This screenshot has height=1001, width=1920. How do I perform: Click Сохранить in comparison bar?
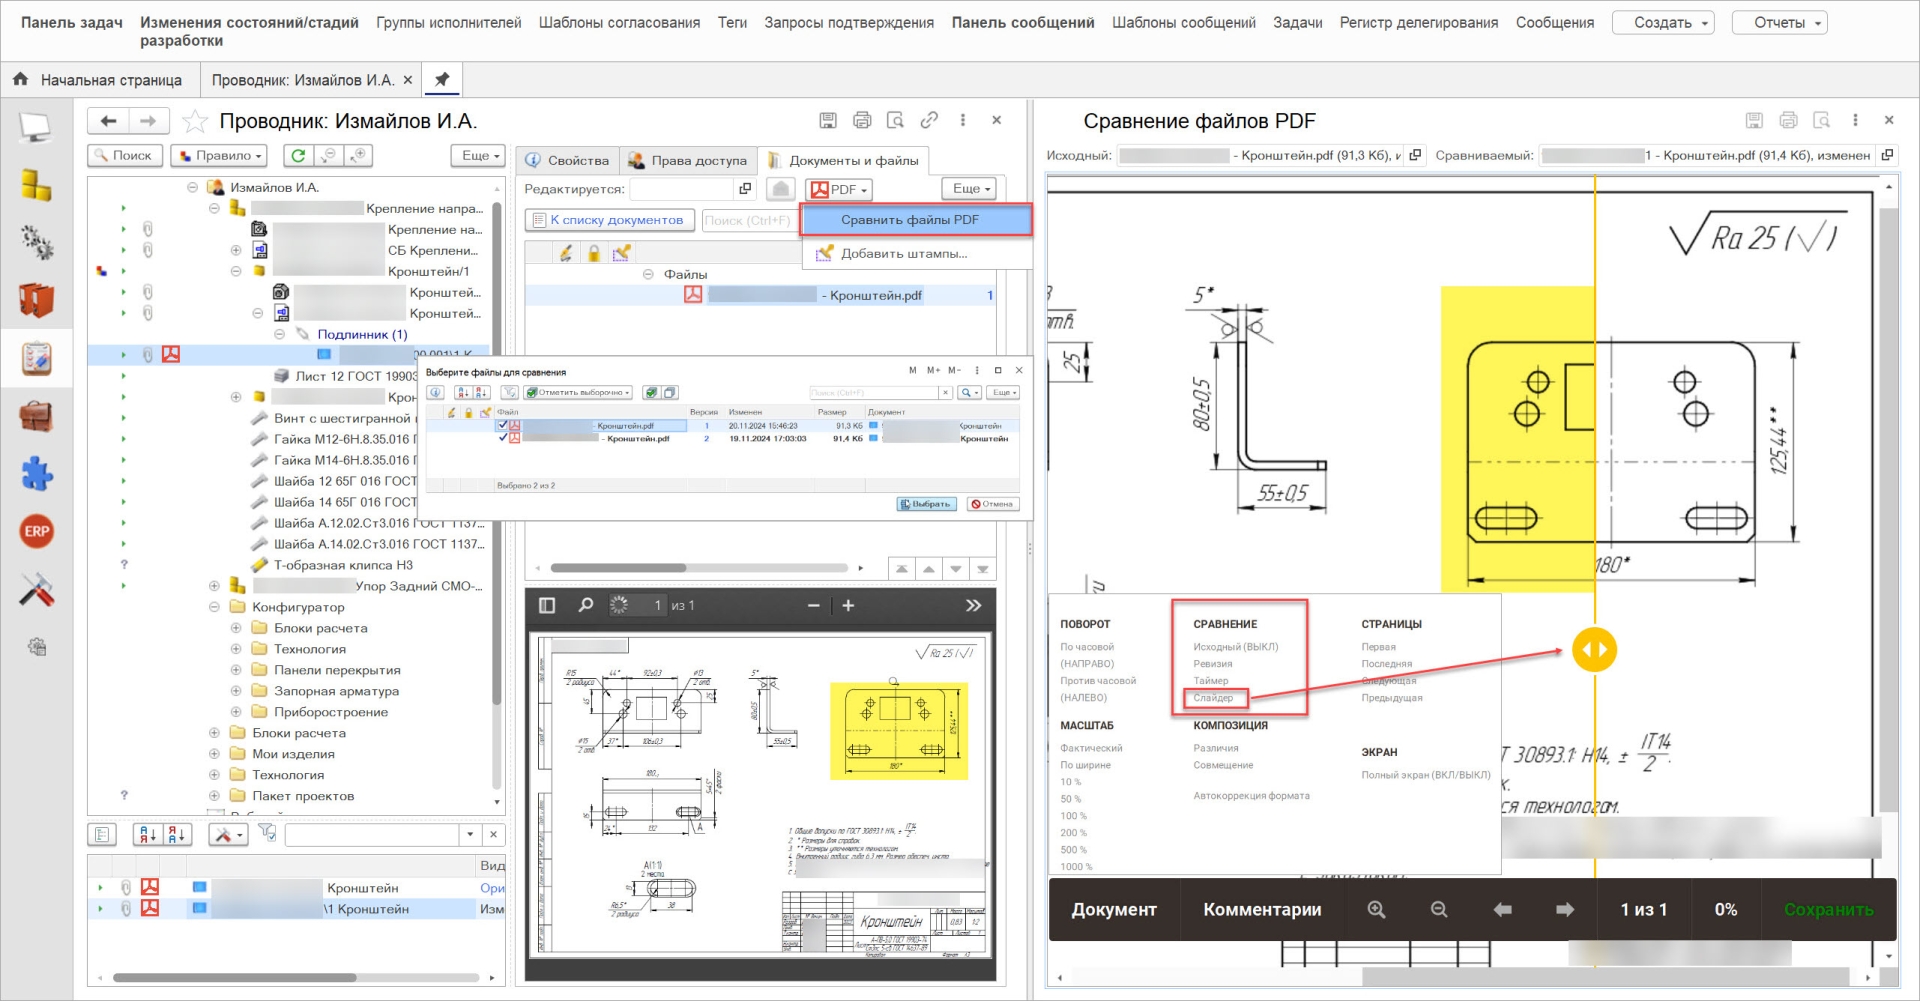(x=1828, y=909)
